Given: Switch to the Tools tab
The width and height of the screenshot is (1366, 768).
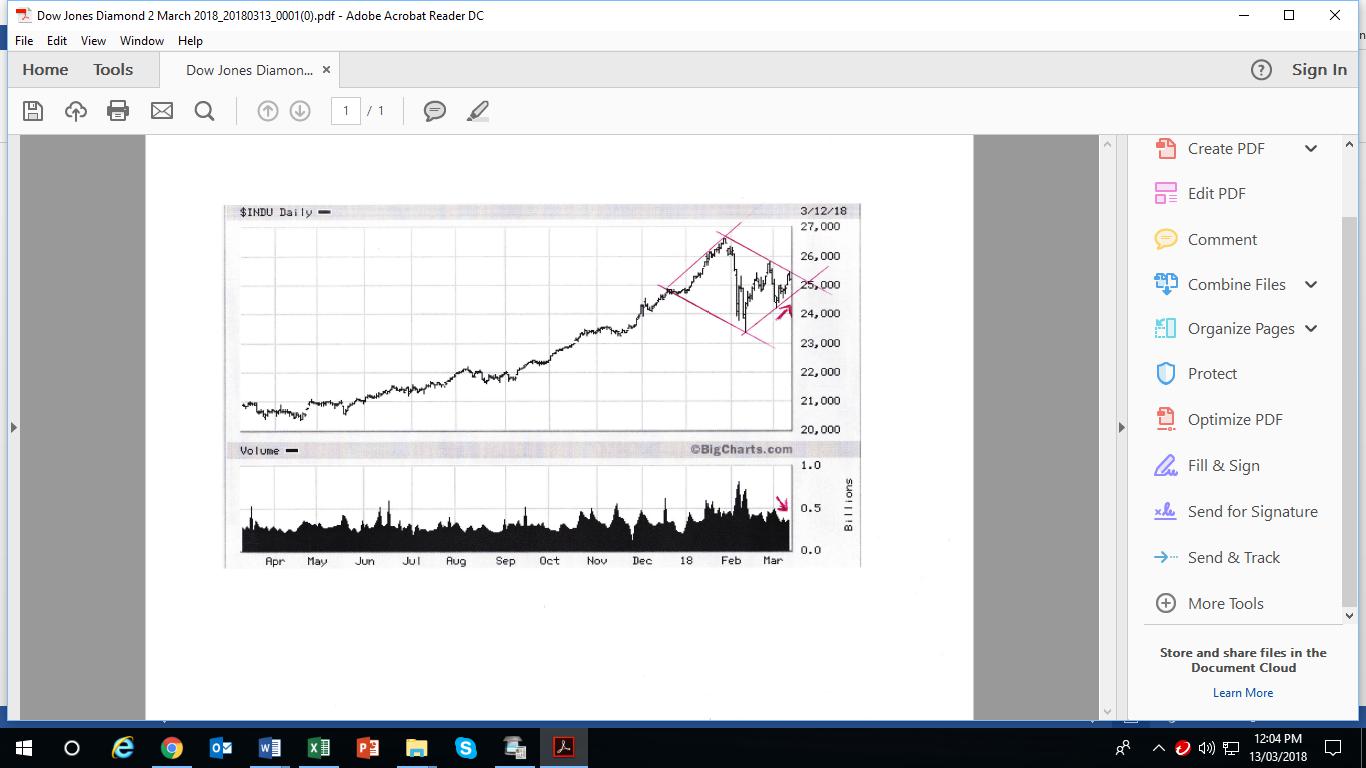Looking at the screenshot, I should pos(113,70).
